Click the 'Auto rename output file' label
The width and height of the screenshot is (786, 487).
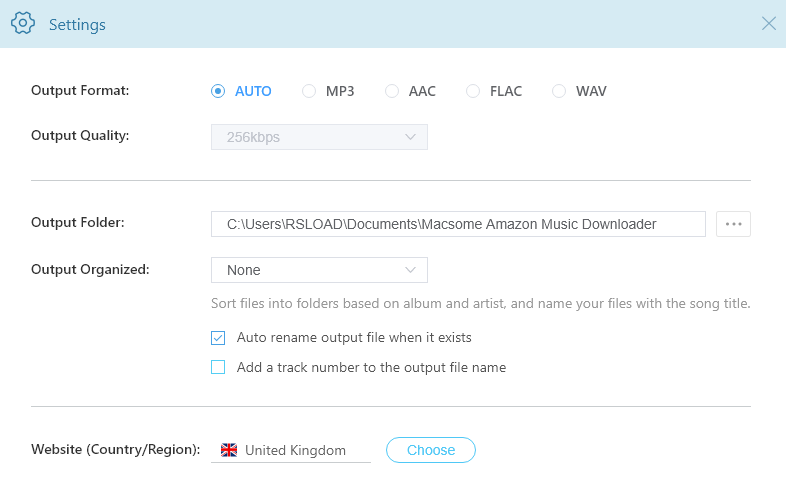tap(354, 338)
